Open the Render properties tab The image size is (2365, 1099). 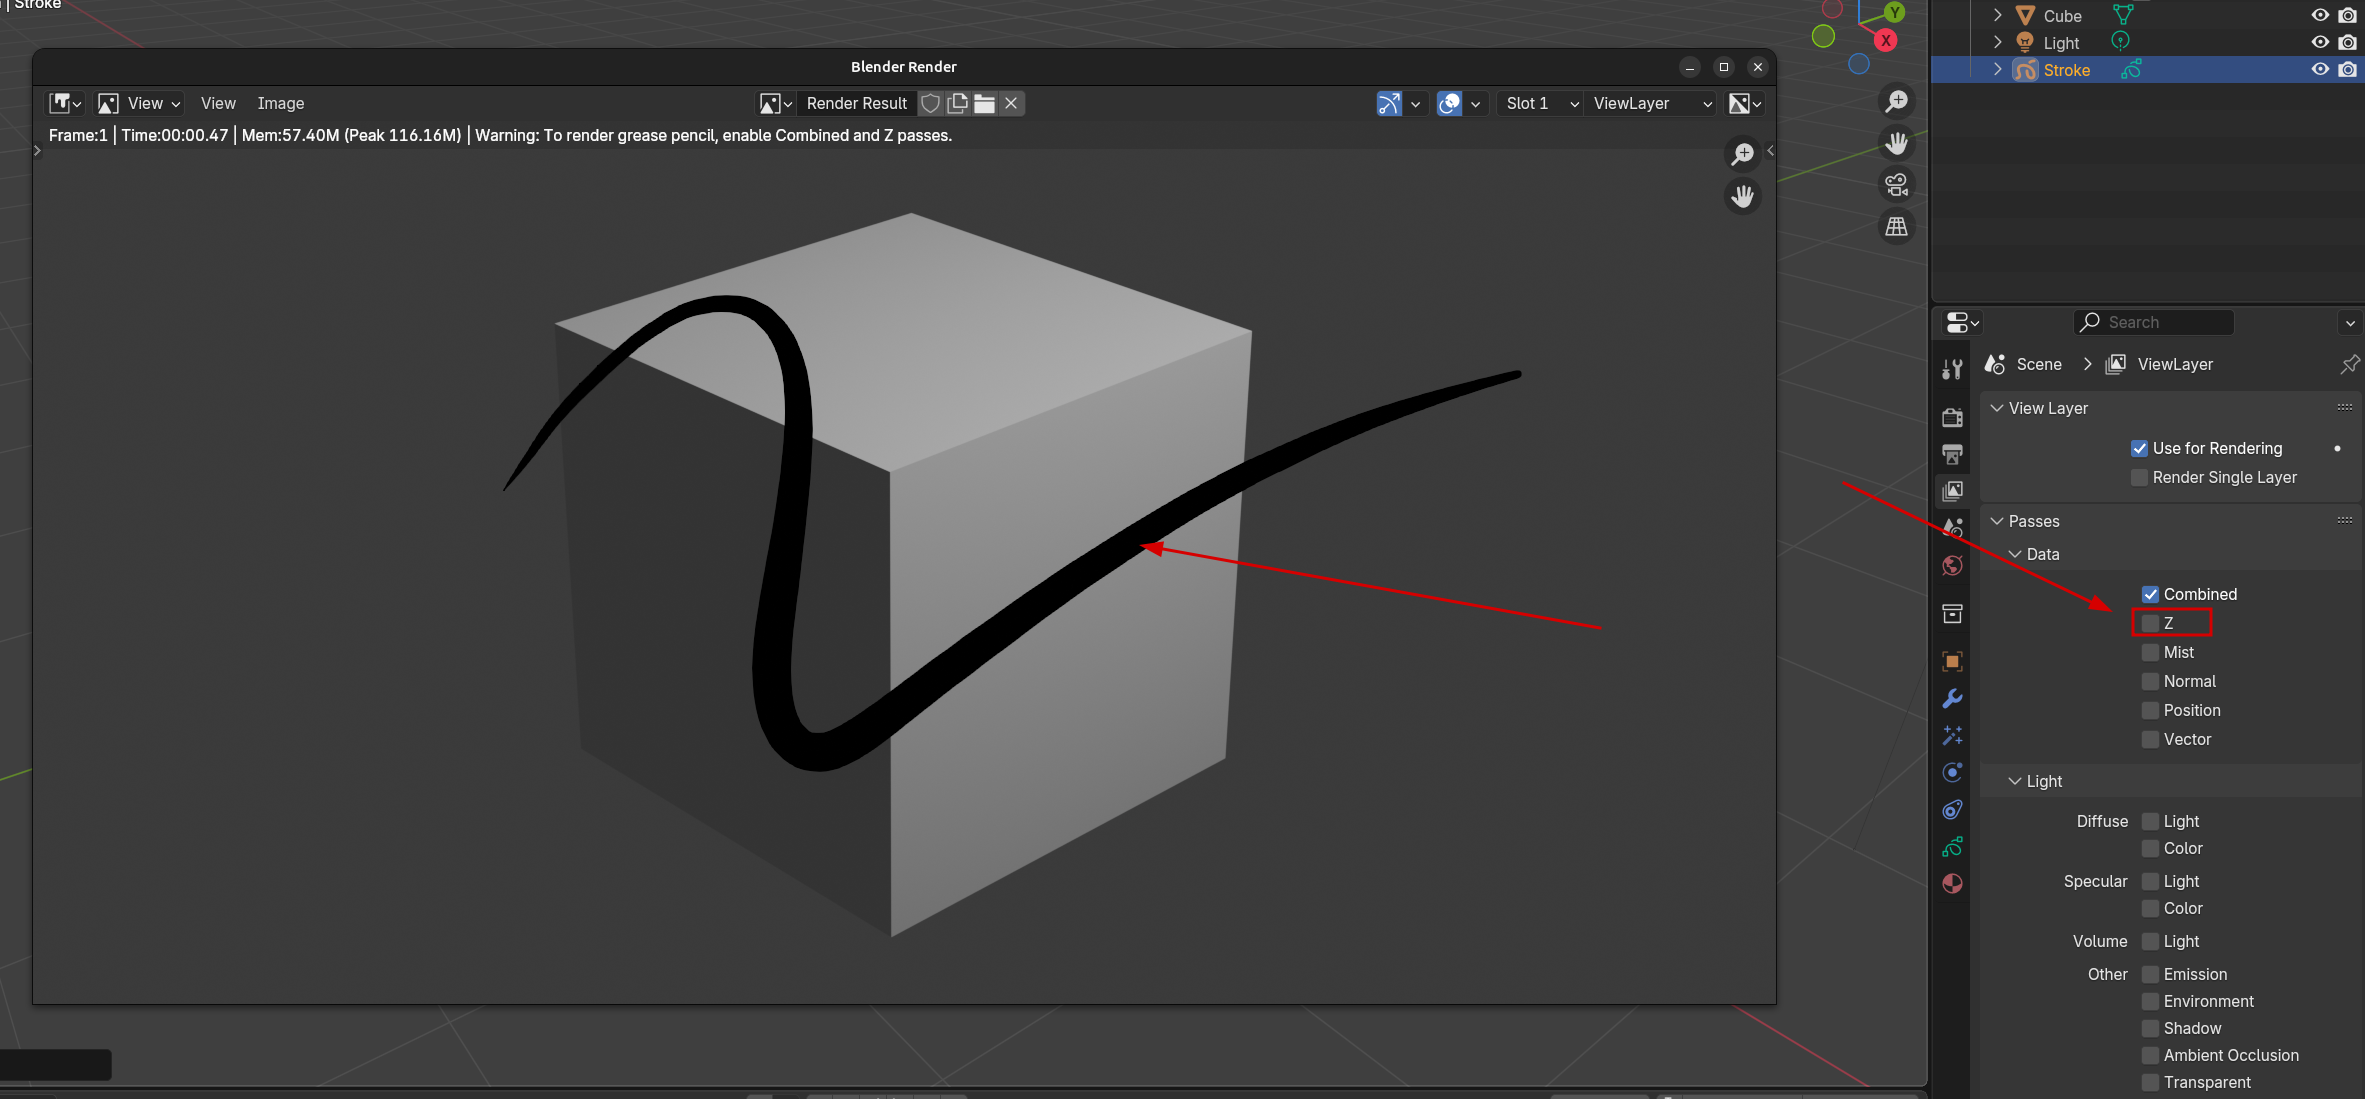coord(1952,417)
